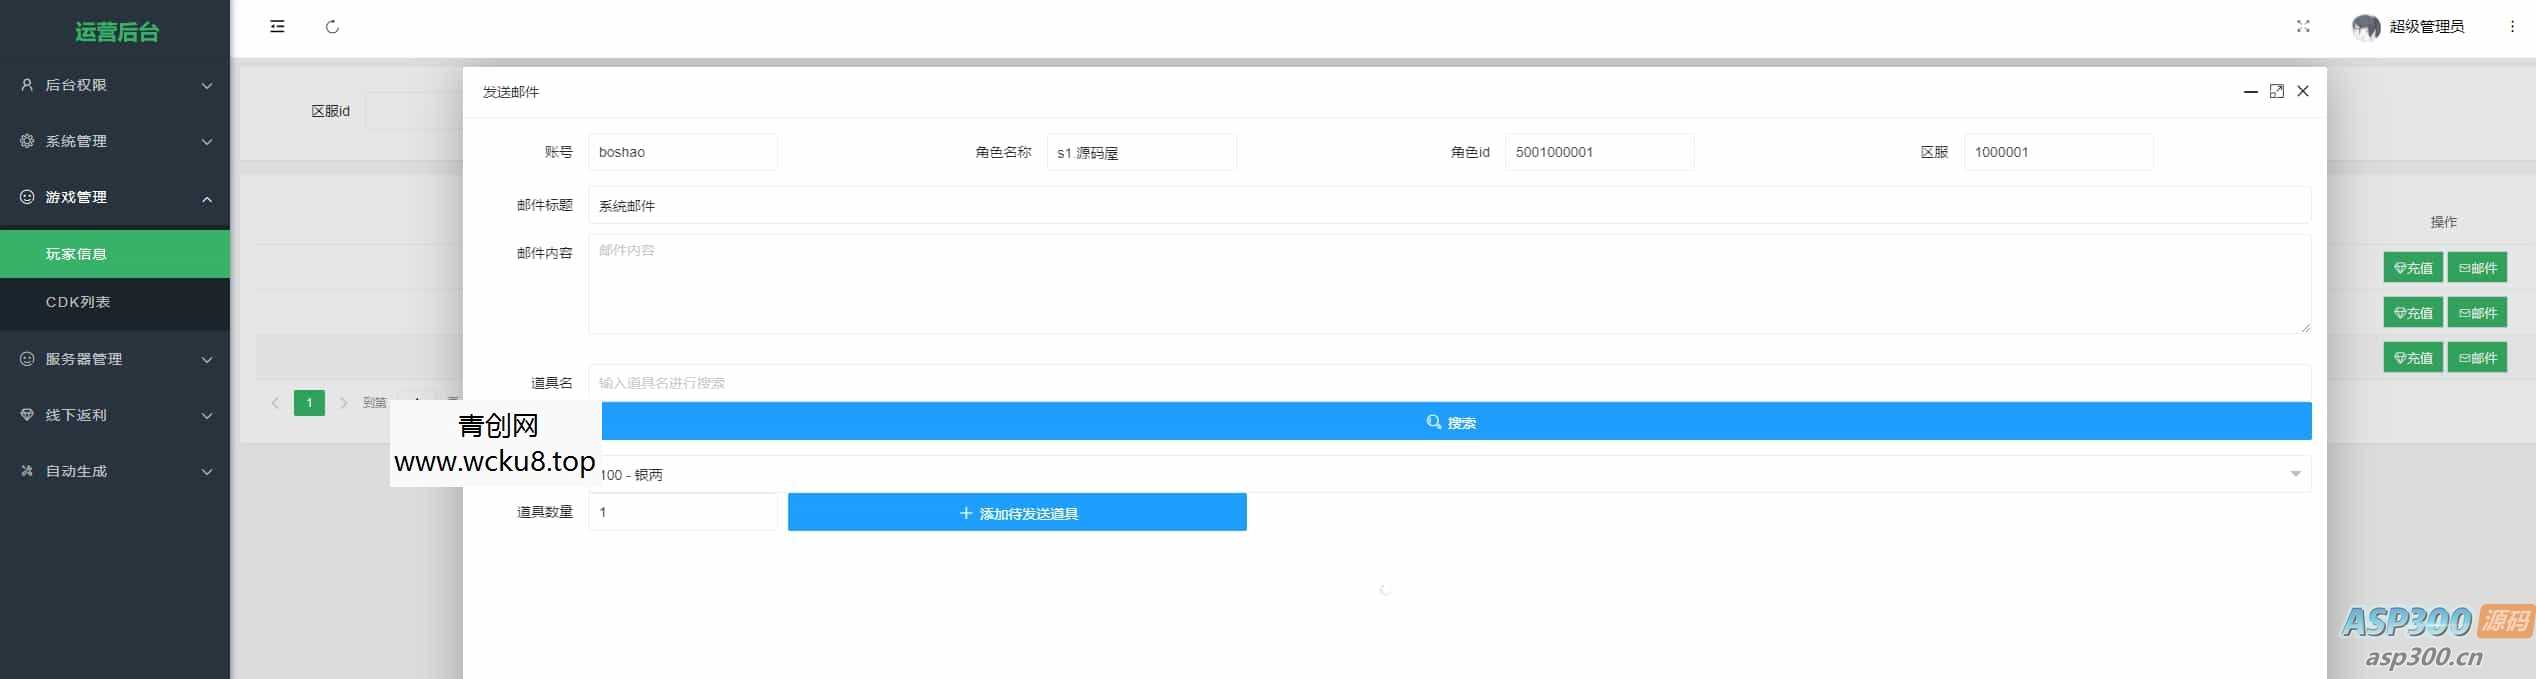Image resolution: width=2536 pixels, height=679 pixels.
Task: Click first row 充值 button
Action: (2413, 268)
